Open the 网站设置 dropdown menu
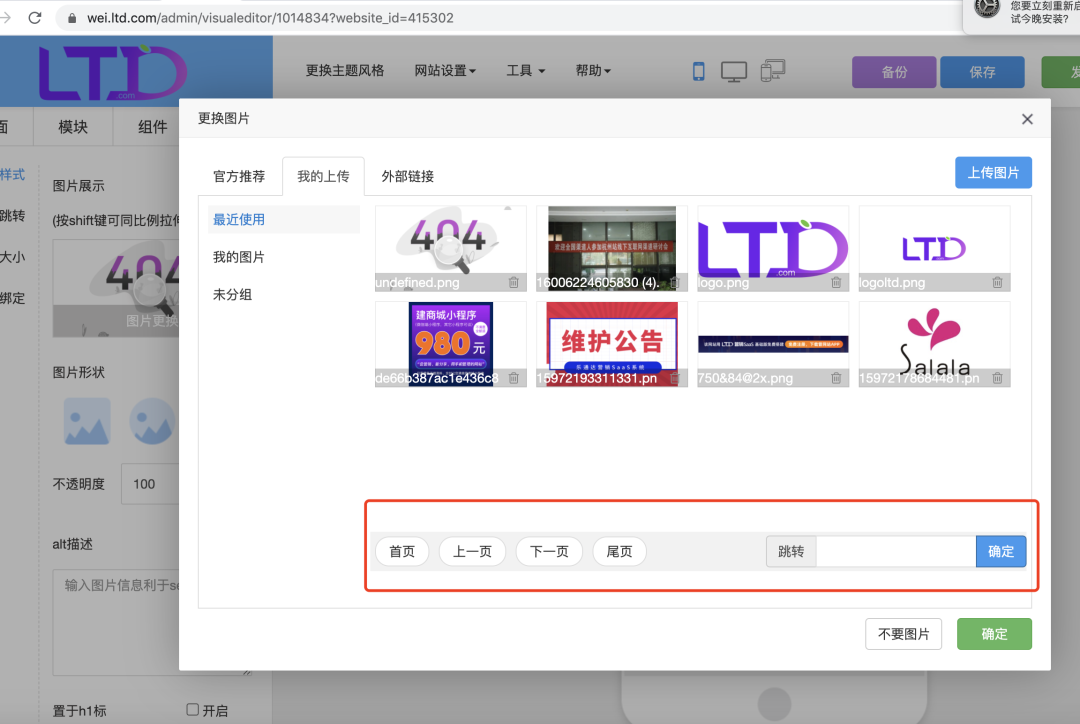Screen dimensions: 1080x724 [445, 70]
